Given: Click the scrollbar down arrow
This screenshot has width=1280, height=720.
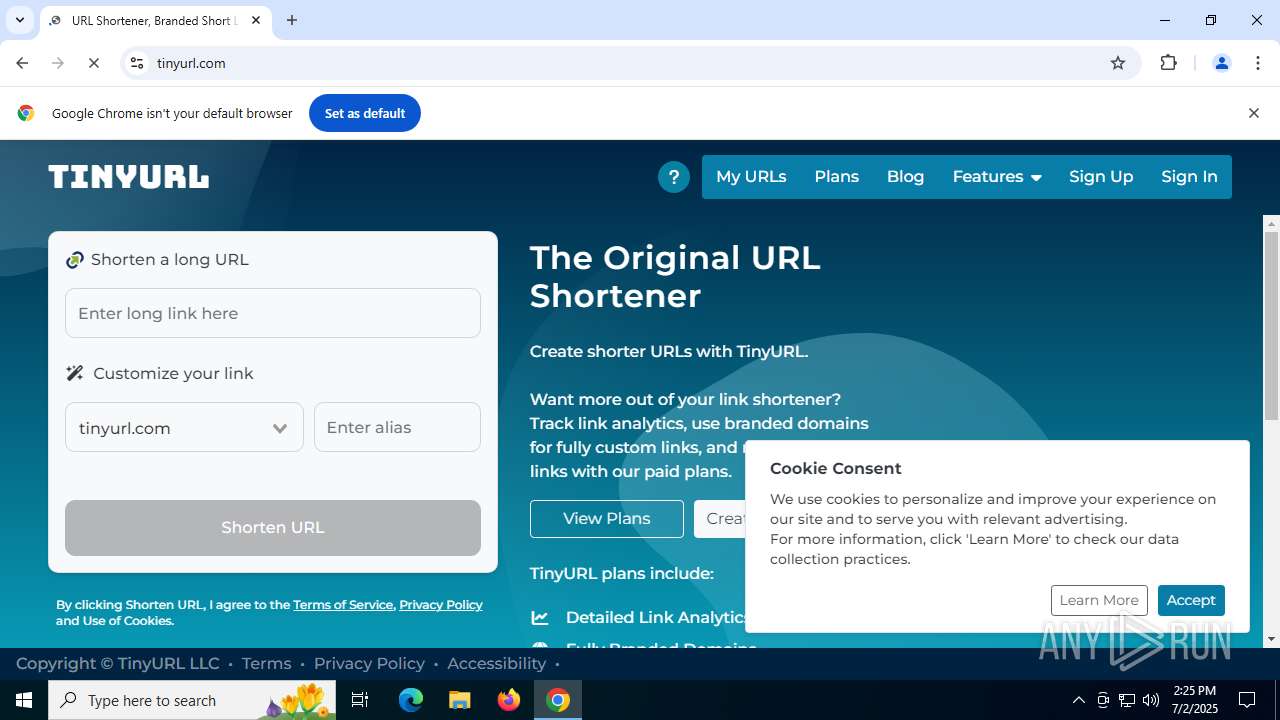Looking at the screenshot, I should click(1271, 639).
